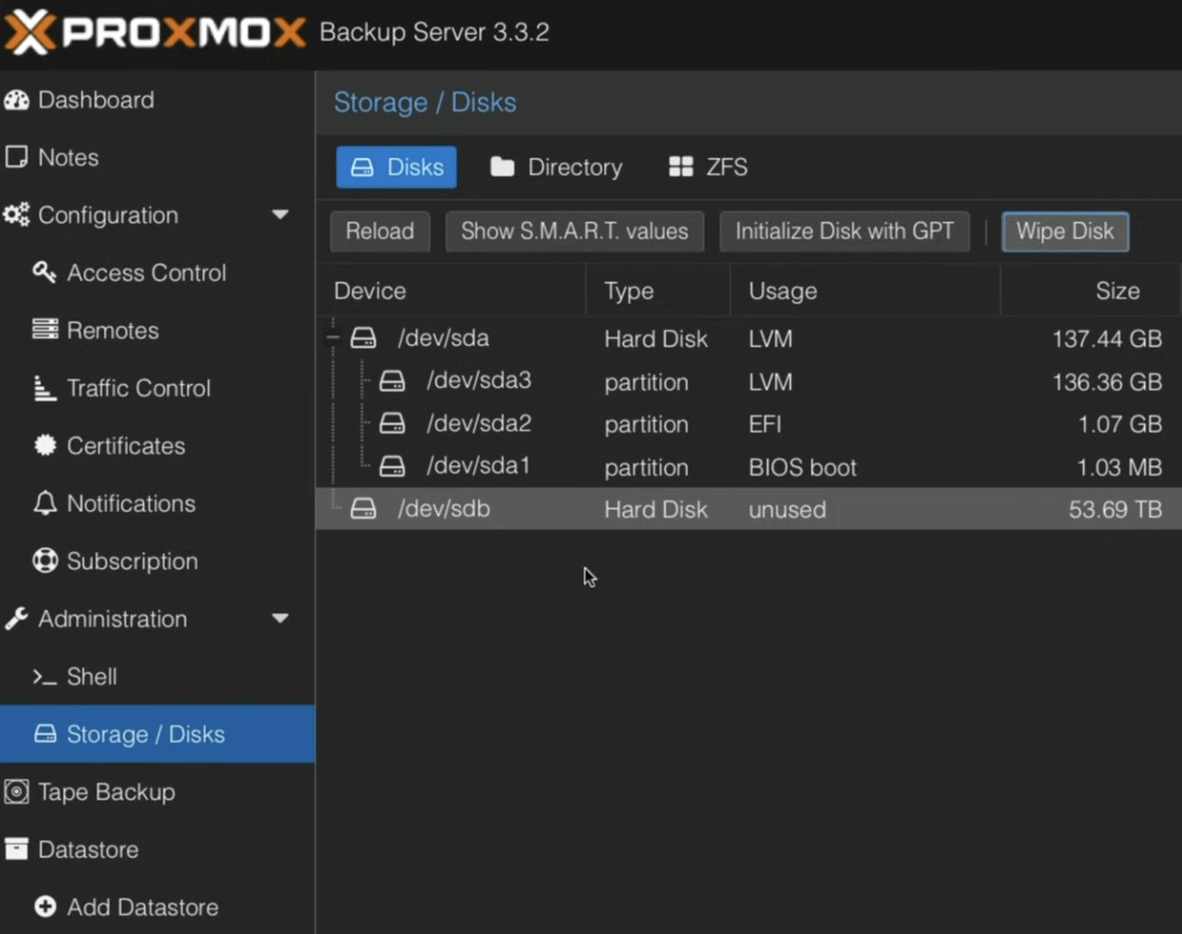Reload the disk list
The height and width of the screenshot is (934, 1182).
click(x=379, y=231)
